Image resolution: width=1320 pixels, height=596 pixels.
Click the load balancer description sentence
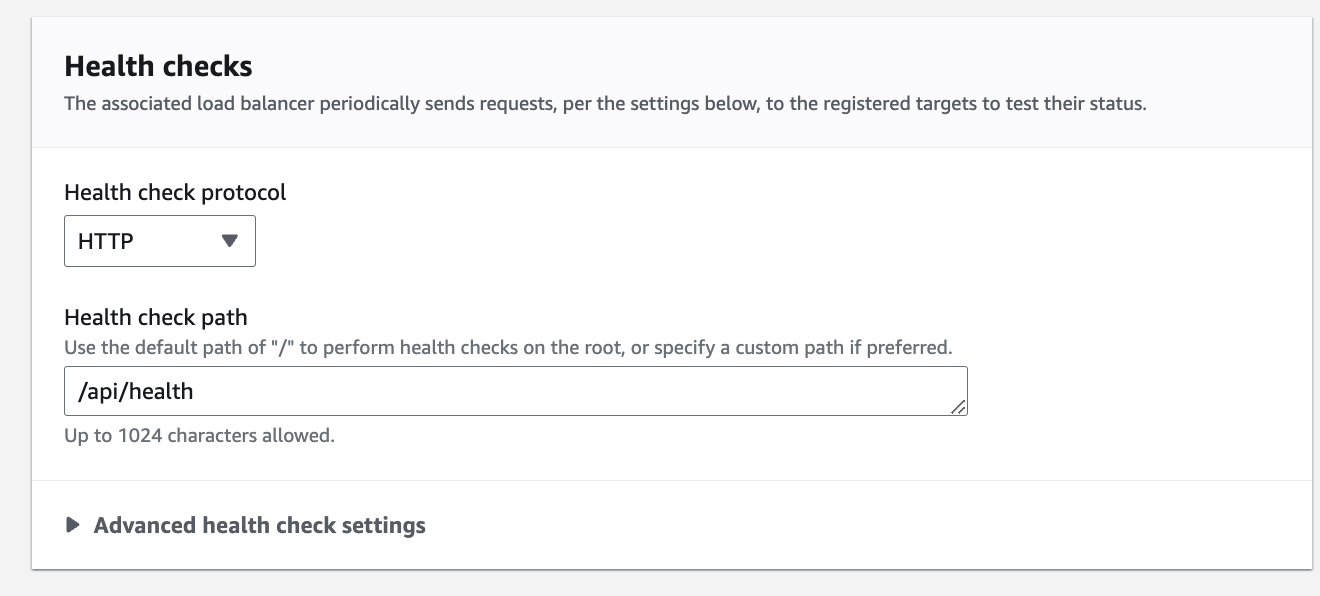604,104
